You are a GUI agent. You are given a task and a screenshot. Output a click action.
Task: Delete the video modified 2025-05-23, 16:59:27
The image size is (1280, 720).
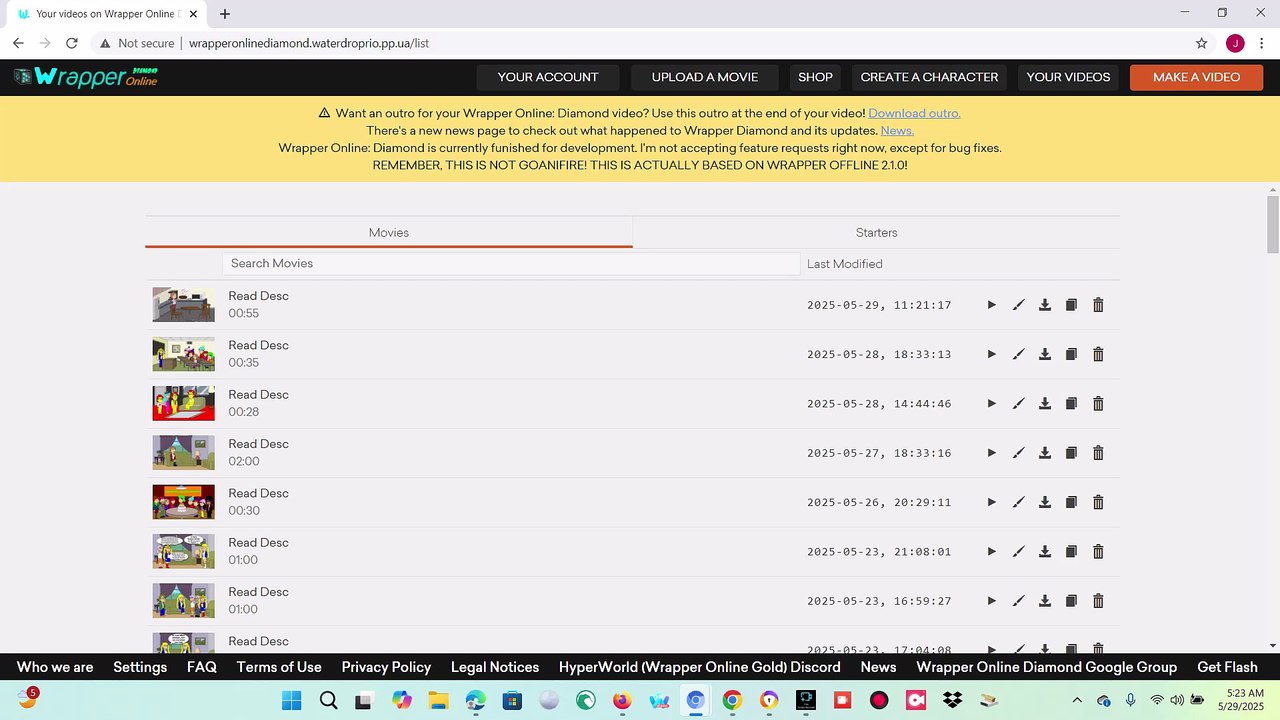(x=1098, y=601)
